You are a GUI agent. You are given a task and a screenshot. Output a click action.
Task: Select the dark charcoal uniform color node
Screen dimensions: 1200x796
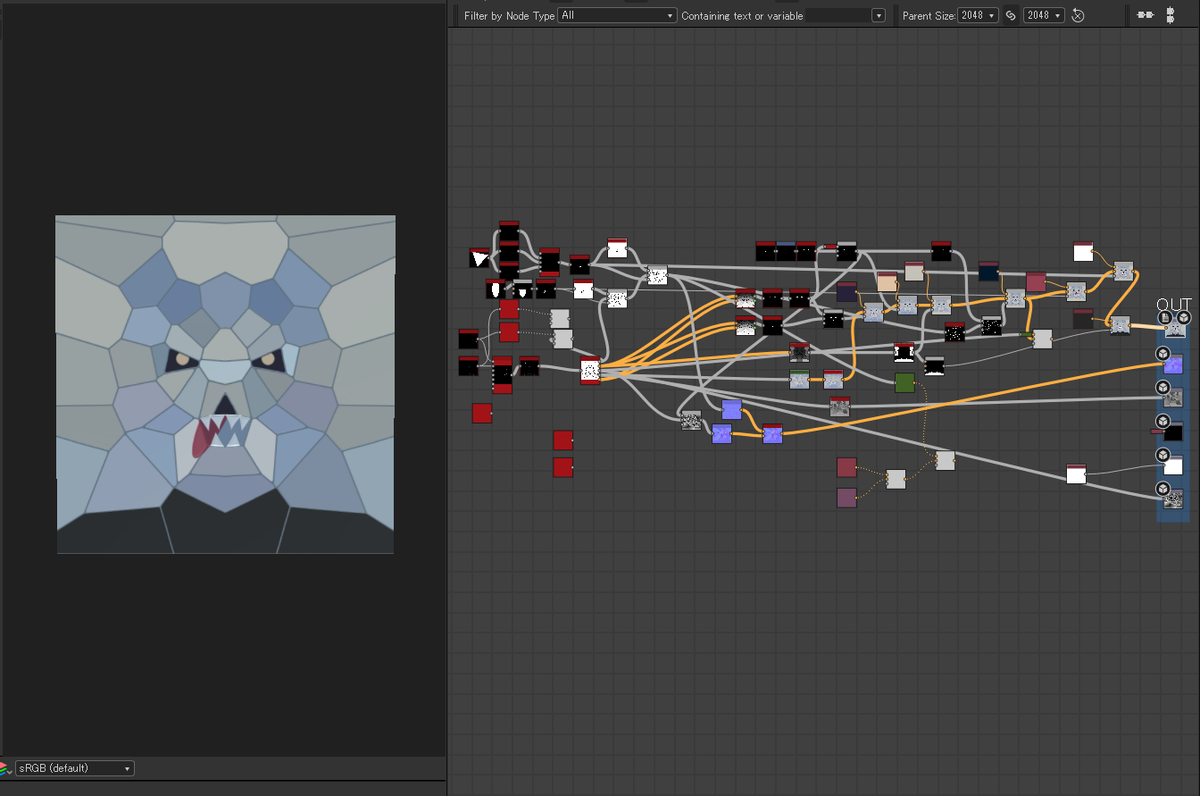pos(1083,319)
